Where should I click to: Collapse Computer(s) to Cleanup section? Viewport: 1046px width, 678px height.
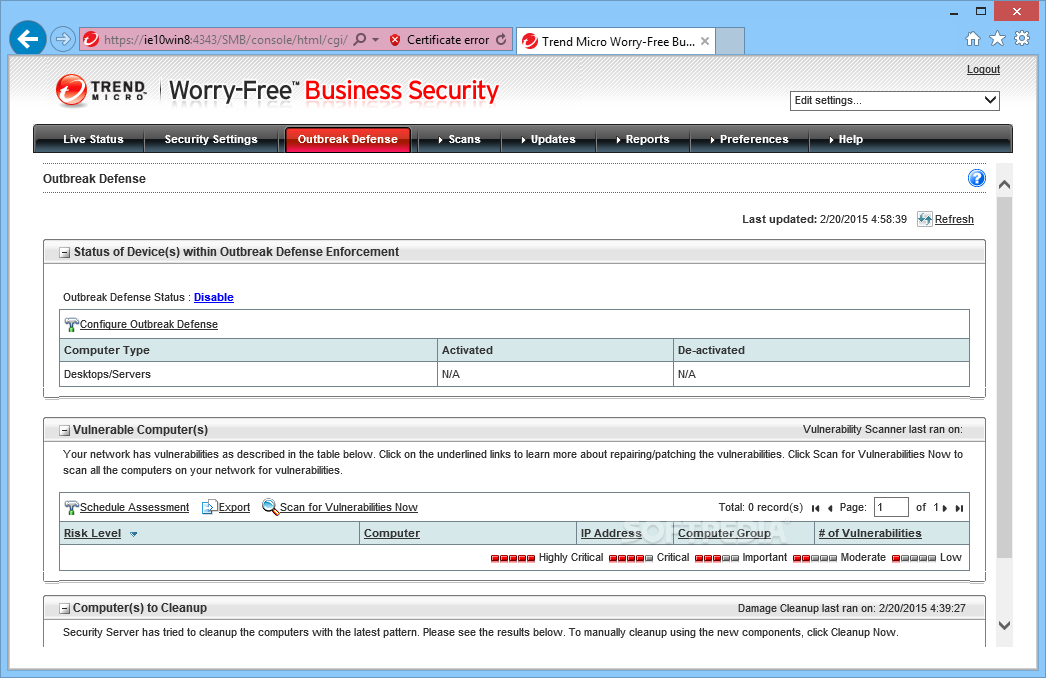[x=65, y=609]
